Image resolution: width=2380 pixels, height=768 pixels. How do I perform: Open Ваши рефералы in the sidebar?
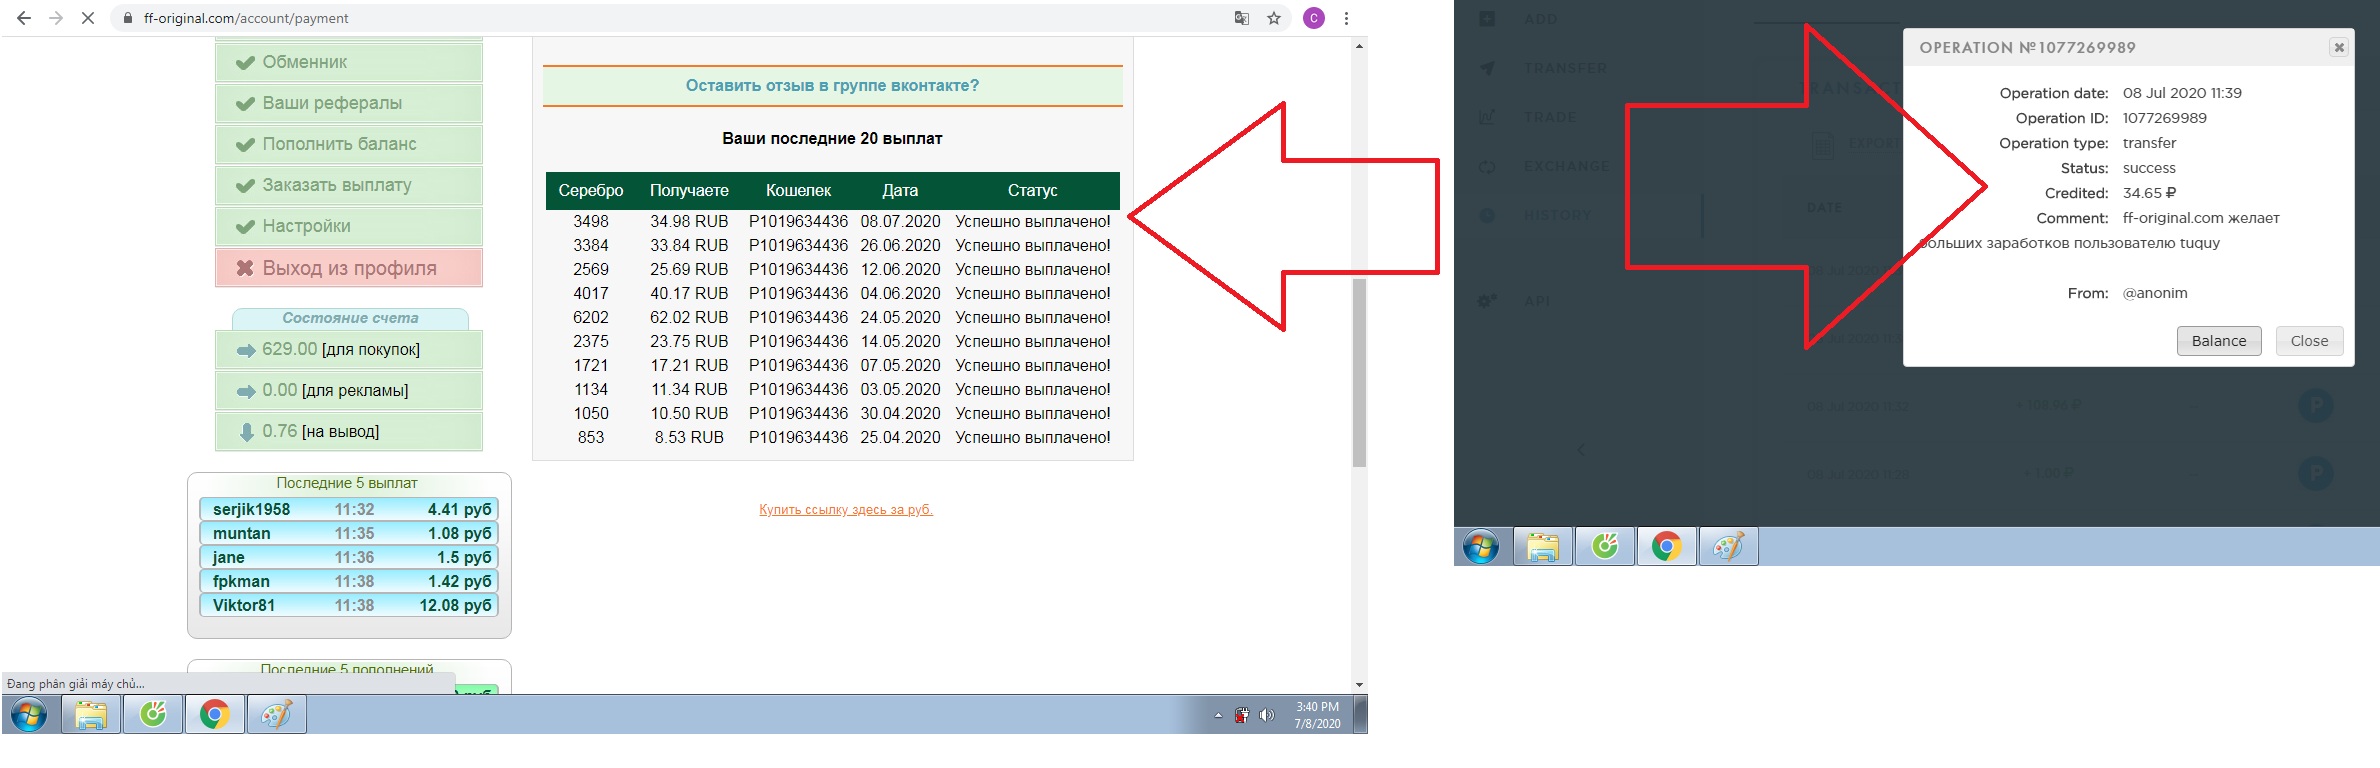349,103
